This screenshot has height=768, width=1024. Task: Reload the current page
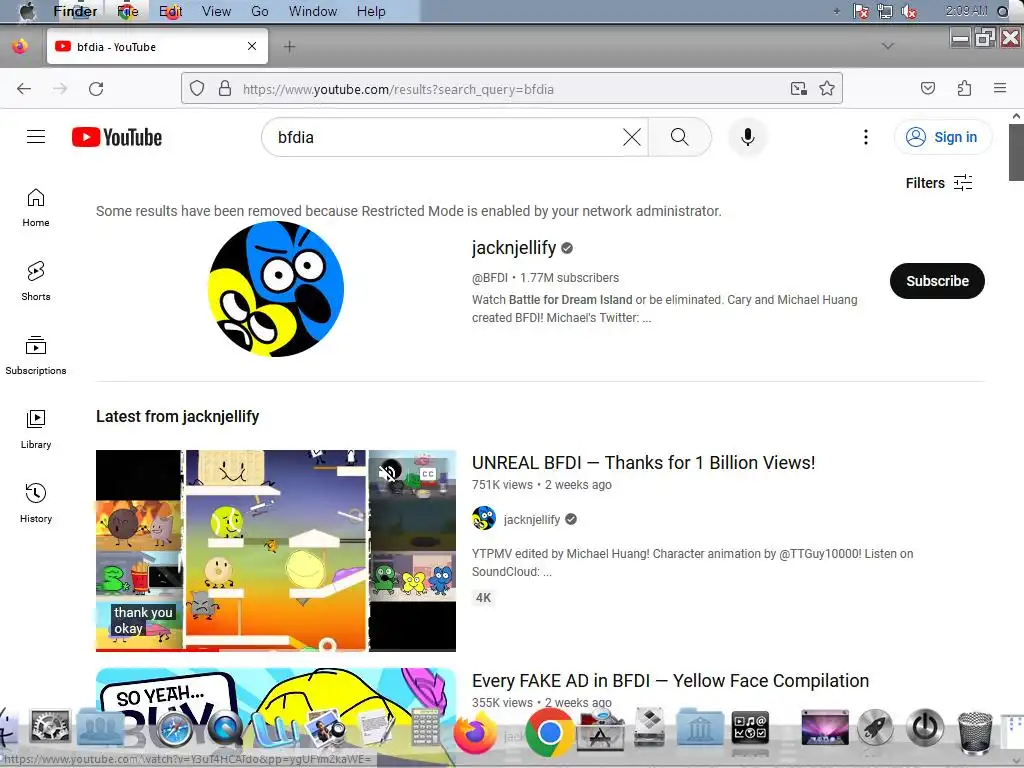pos(96,89)
